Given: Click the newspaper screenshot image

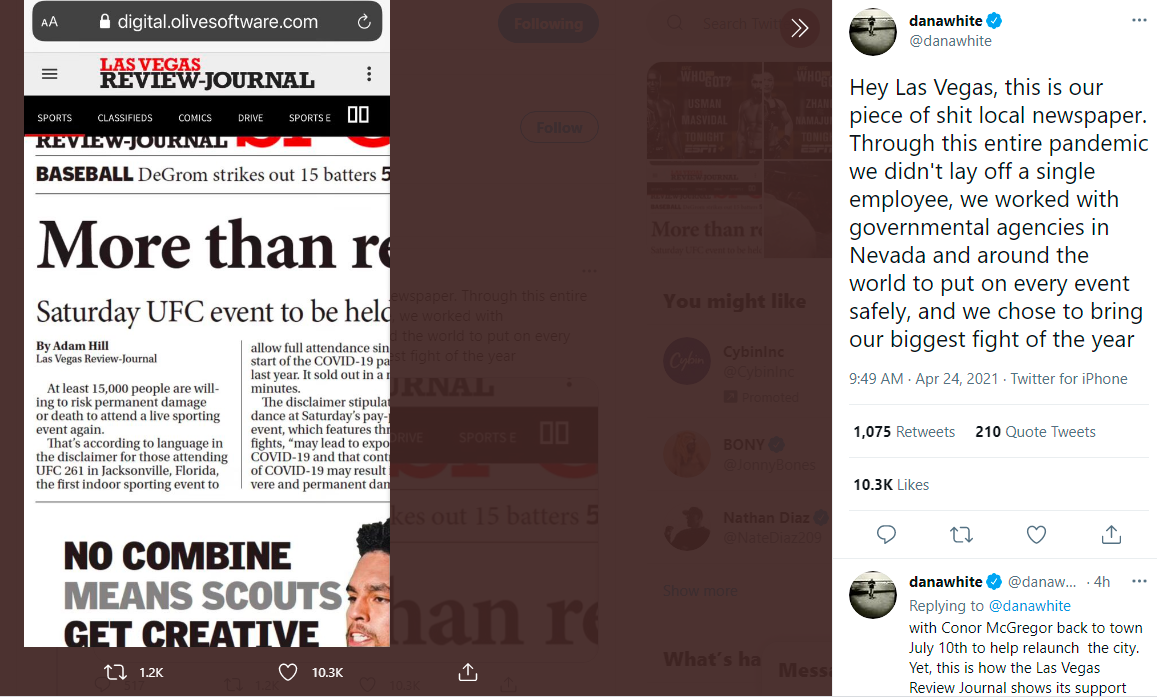Looking at the screenshot, I should tap(207, 323).
